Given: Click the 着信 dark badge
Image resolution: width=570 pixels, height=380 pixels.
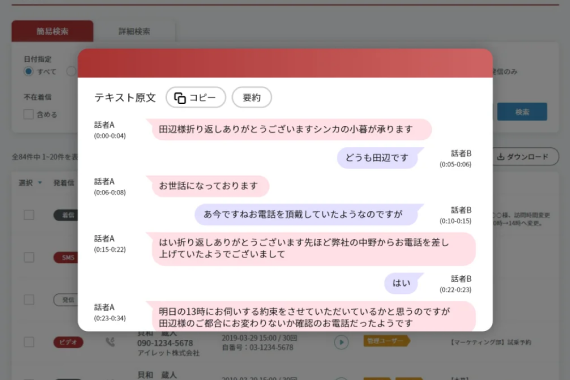Looking at the screenshot, I should point(67,215).
